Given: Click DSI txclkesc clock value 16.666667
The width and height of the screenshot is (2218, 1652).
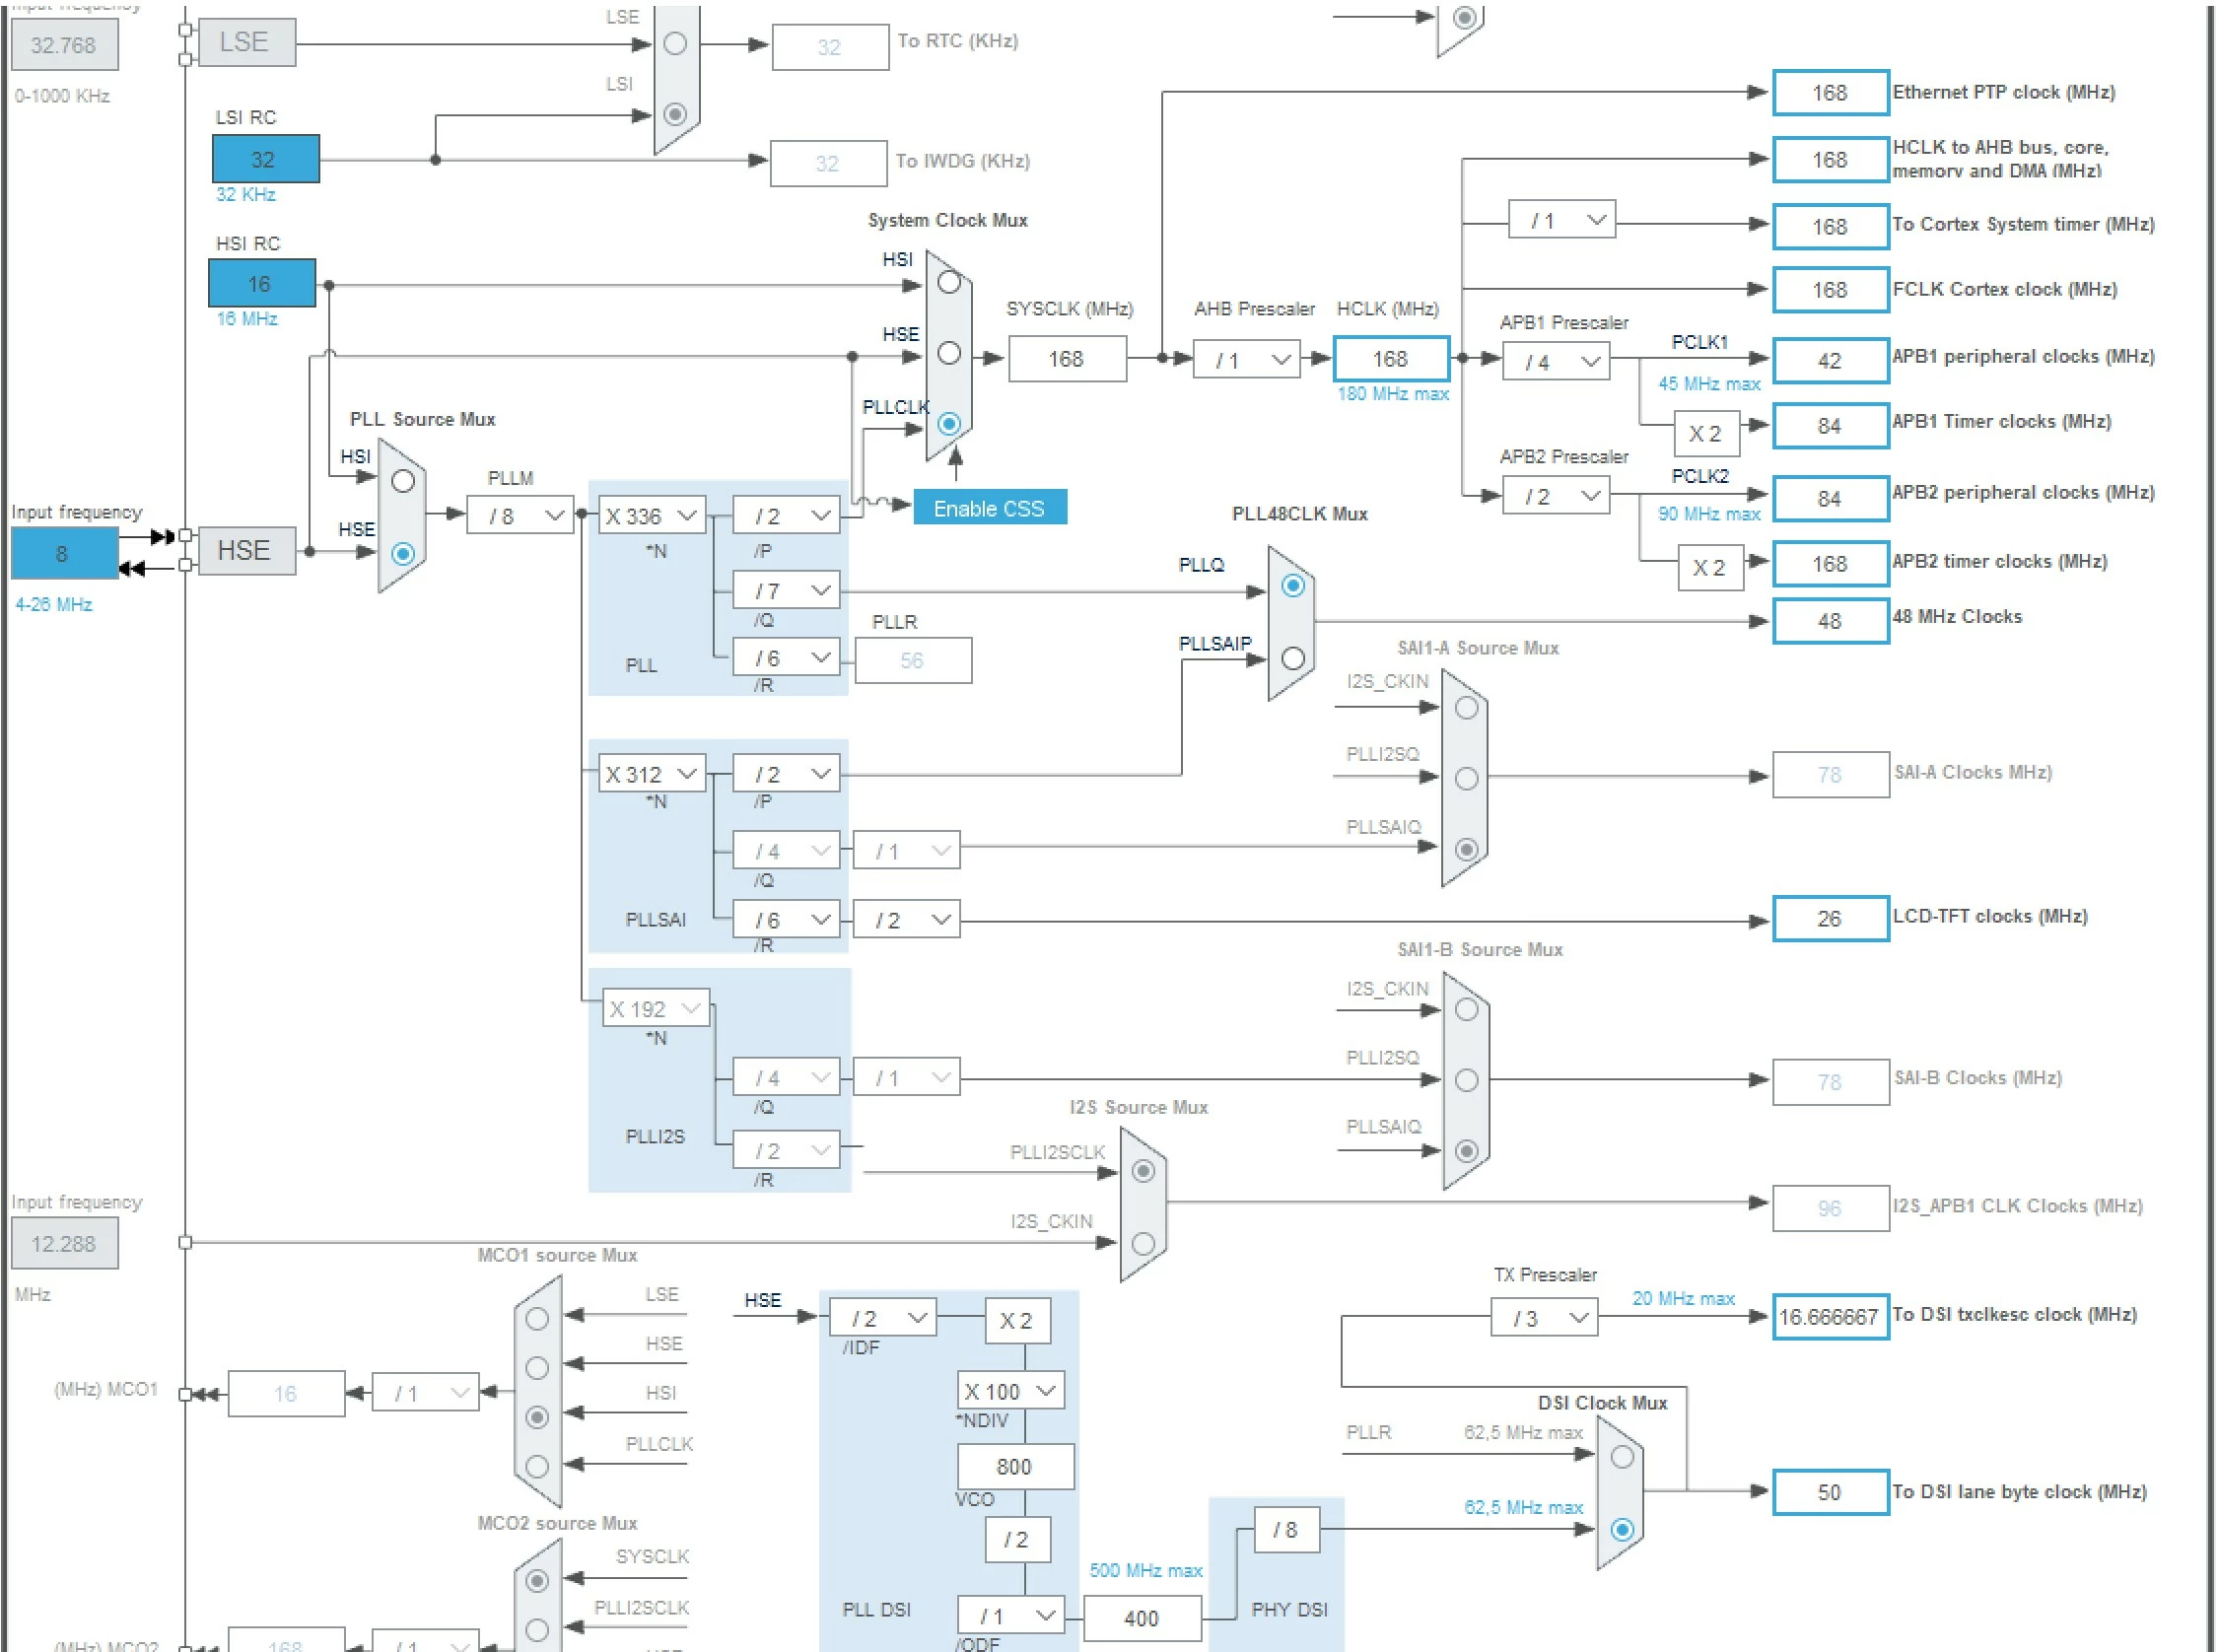Looking at the screenshot, I should point(1830,1317).
